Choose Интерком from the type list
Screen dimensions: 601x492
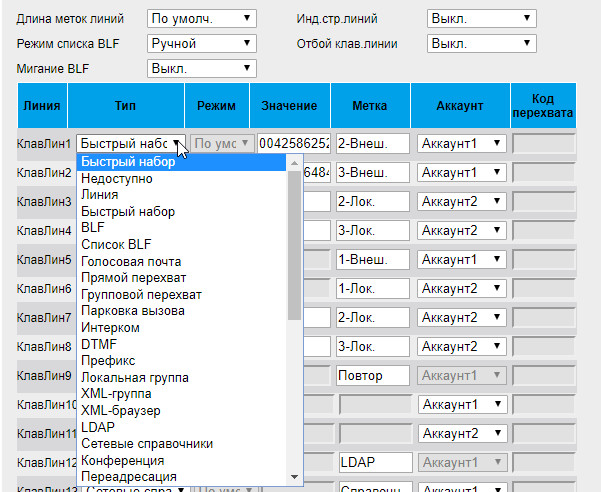[x=111, y=327]
